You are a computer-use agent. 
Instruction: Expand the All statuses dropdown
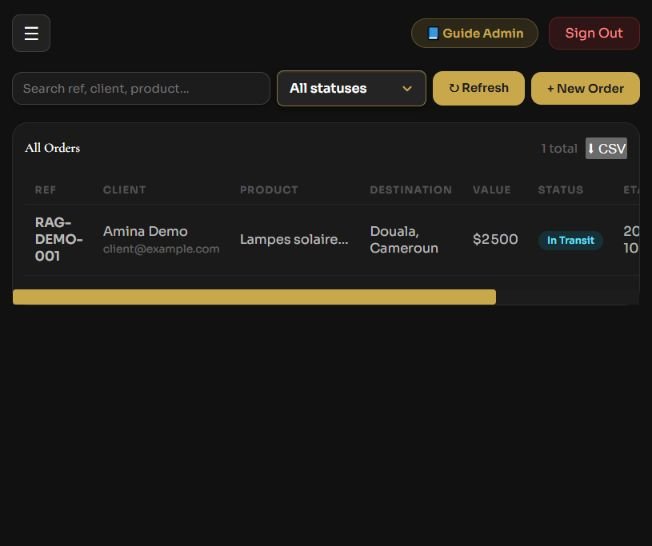(351, 88)
